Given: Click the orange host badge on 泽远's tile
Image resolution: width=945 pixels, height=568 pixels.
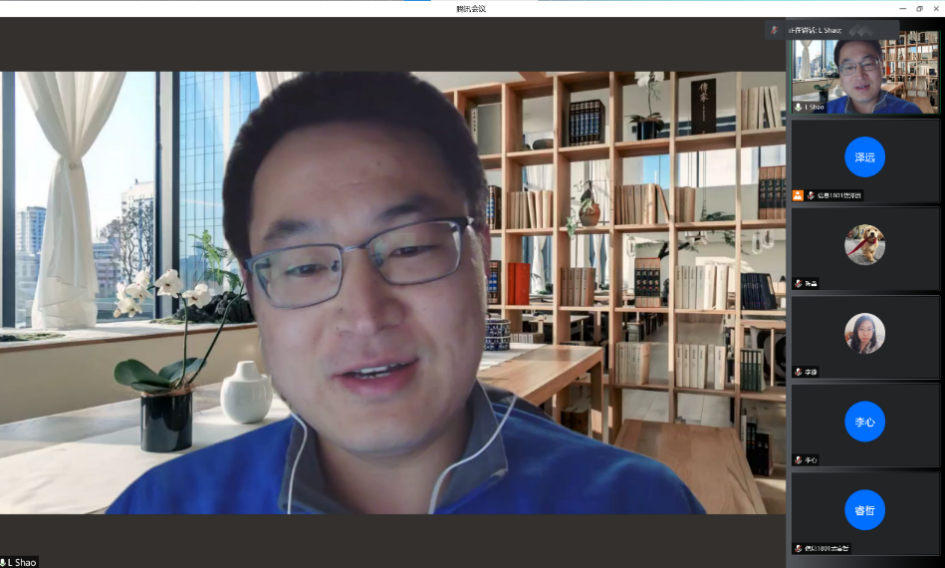Looking at the screenshot, I should coord(797,195).
